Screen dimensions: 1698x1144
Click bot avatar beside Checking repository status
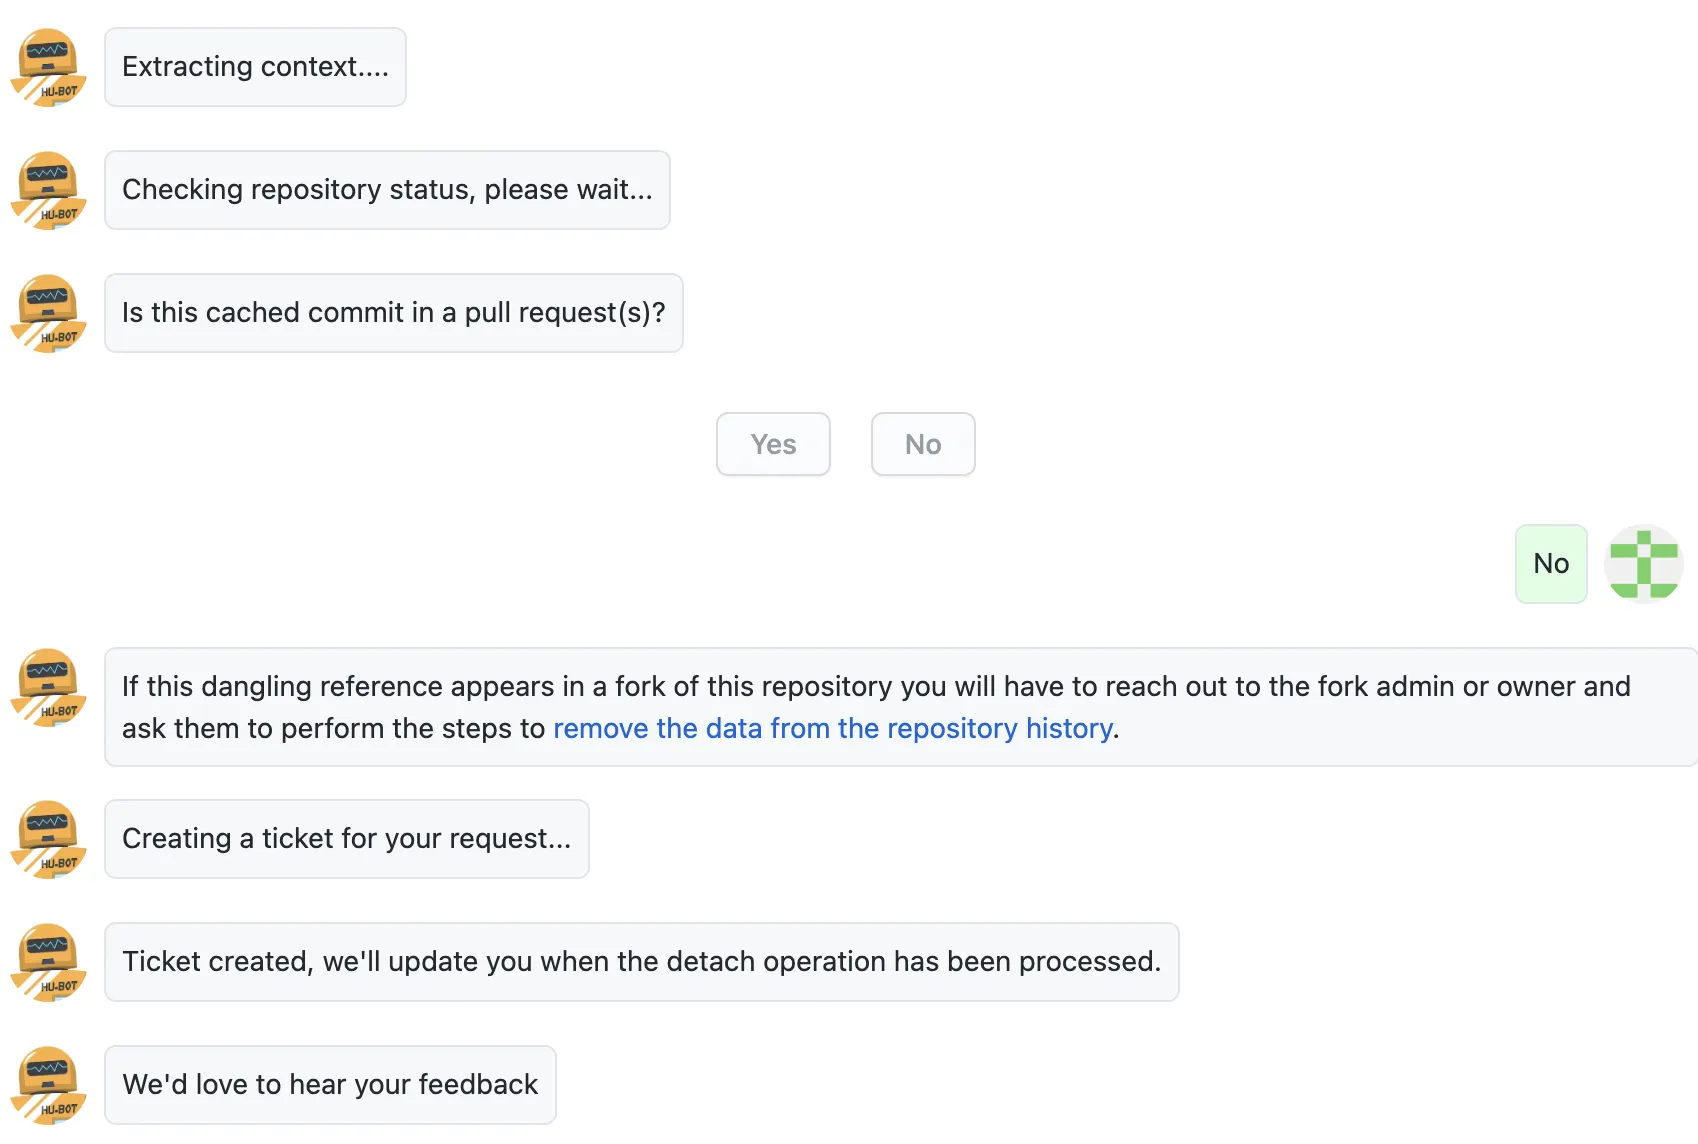(x=48, y=190)
